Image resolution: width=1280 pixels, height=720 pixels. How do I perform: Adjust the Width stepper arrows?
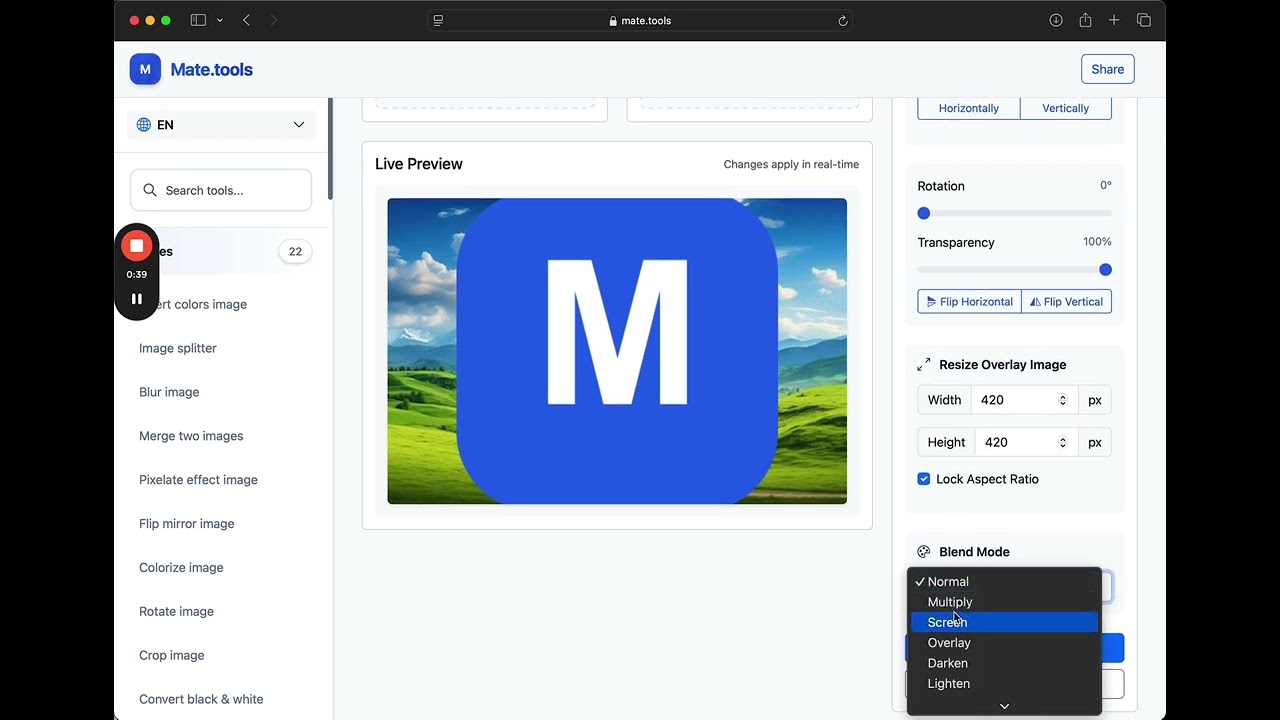coord(1062,400)
